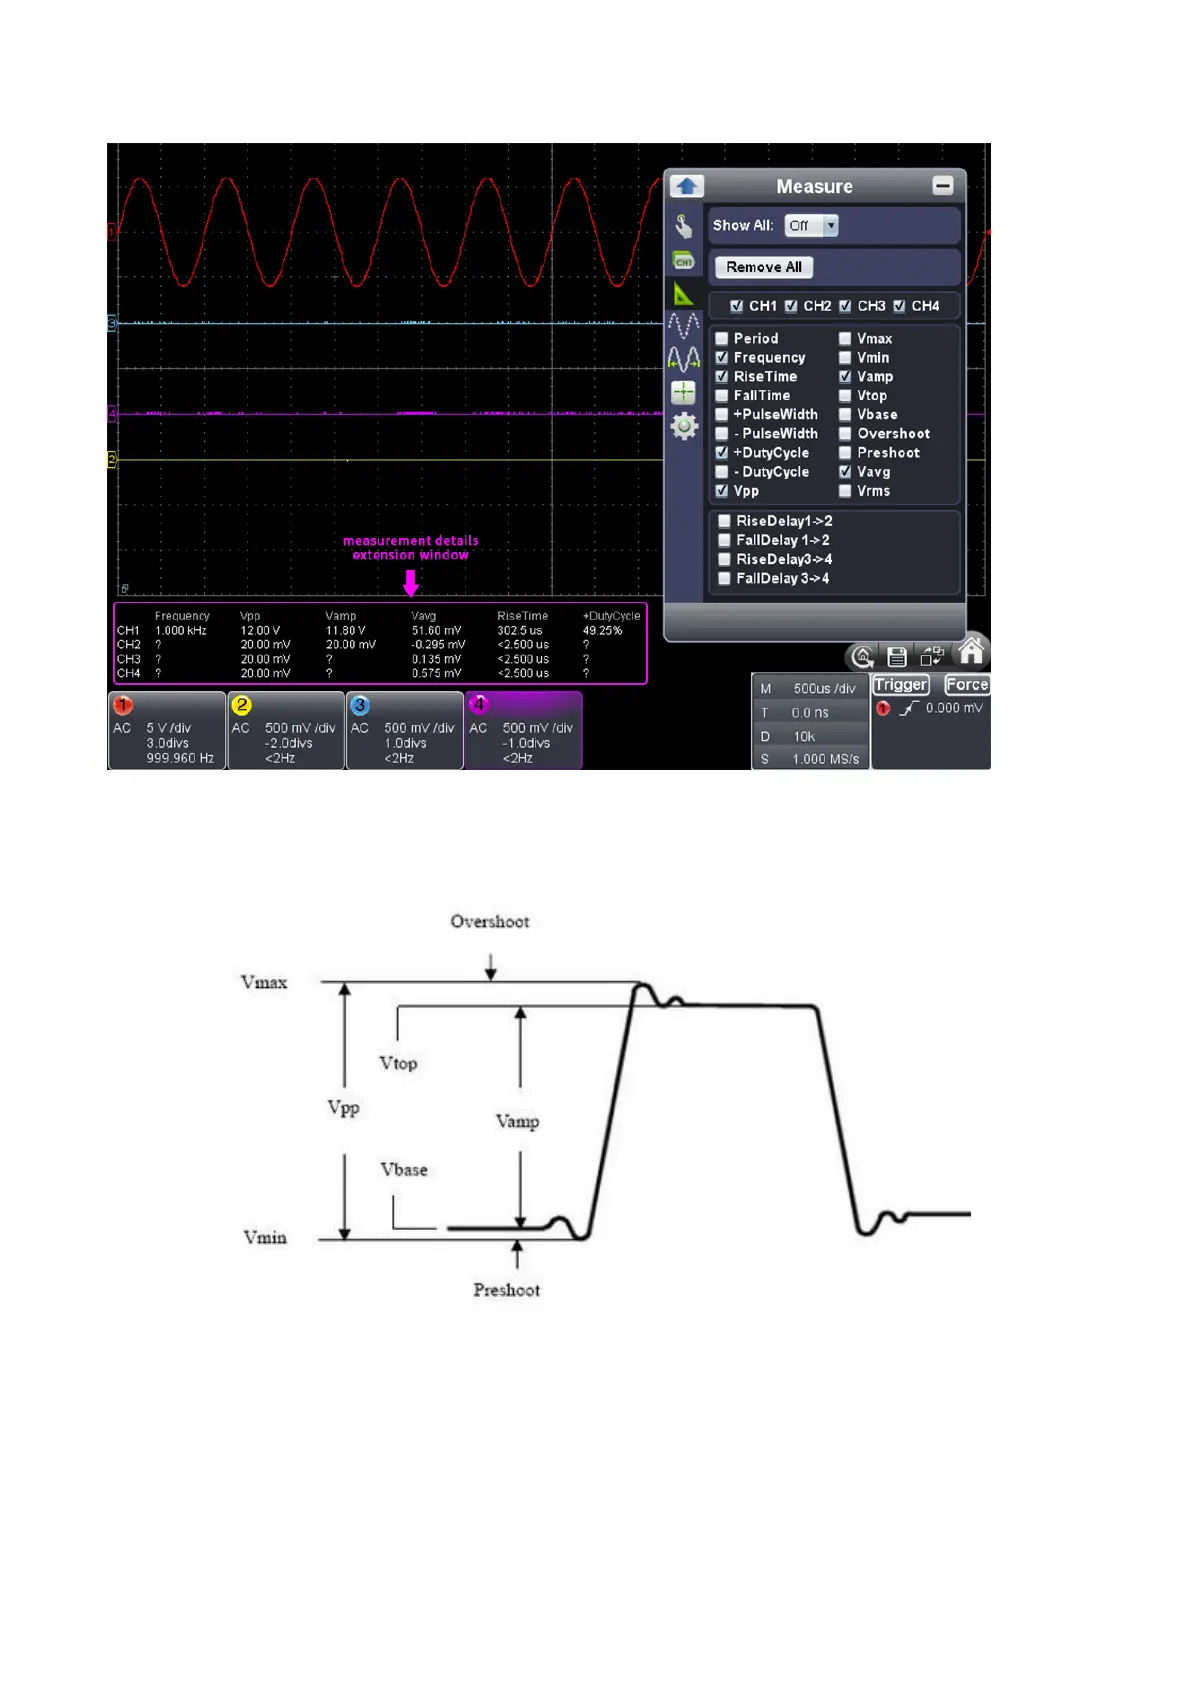Enable RiseDelay3->4 measurement
This screenshot has width=1191, height=1684.
(x=724, y=559)
